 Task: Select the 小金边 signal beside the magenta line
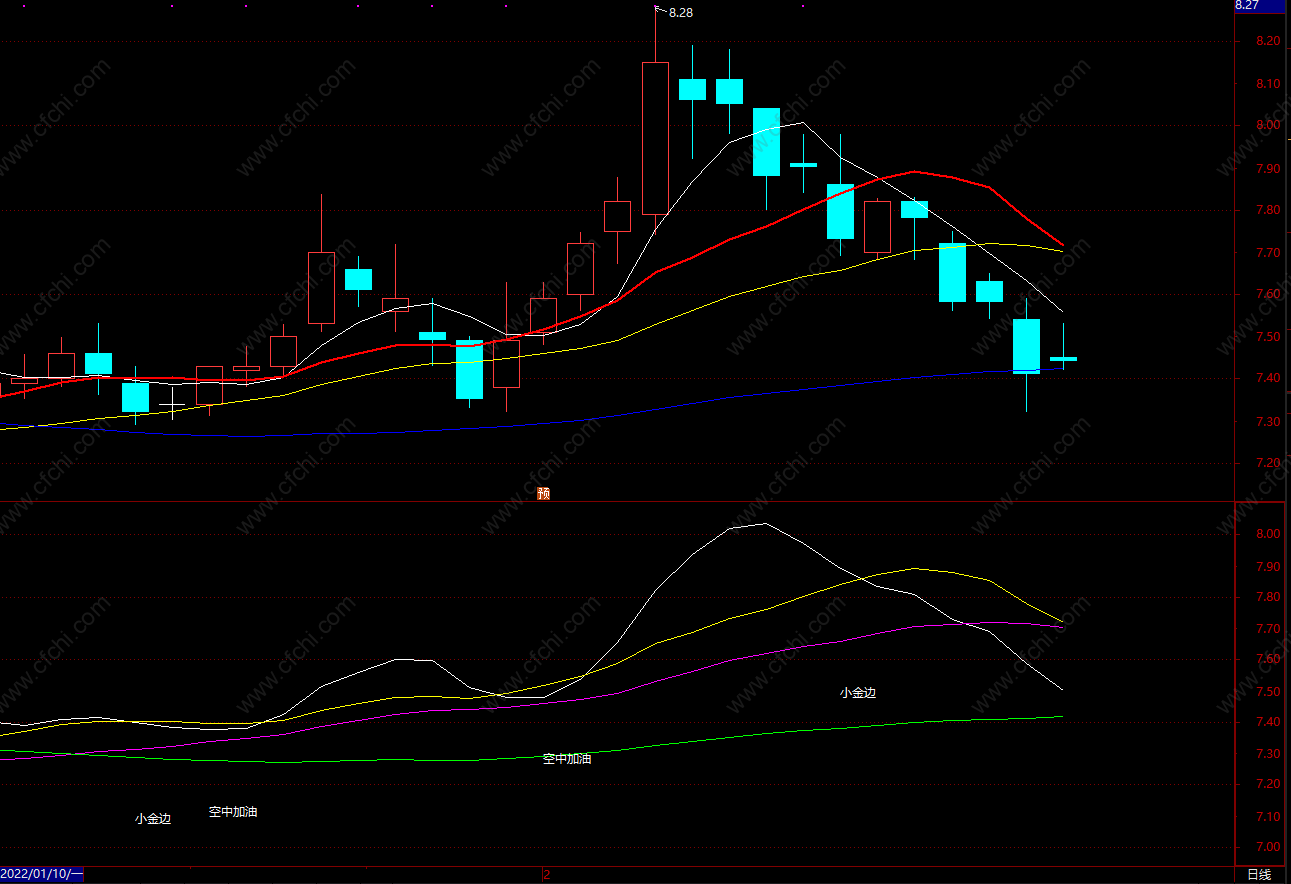click(857, 692)
